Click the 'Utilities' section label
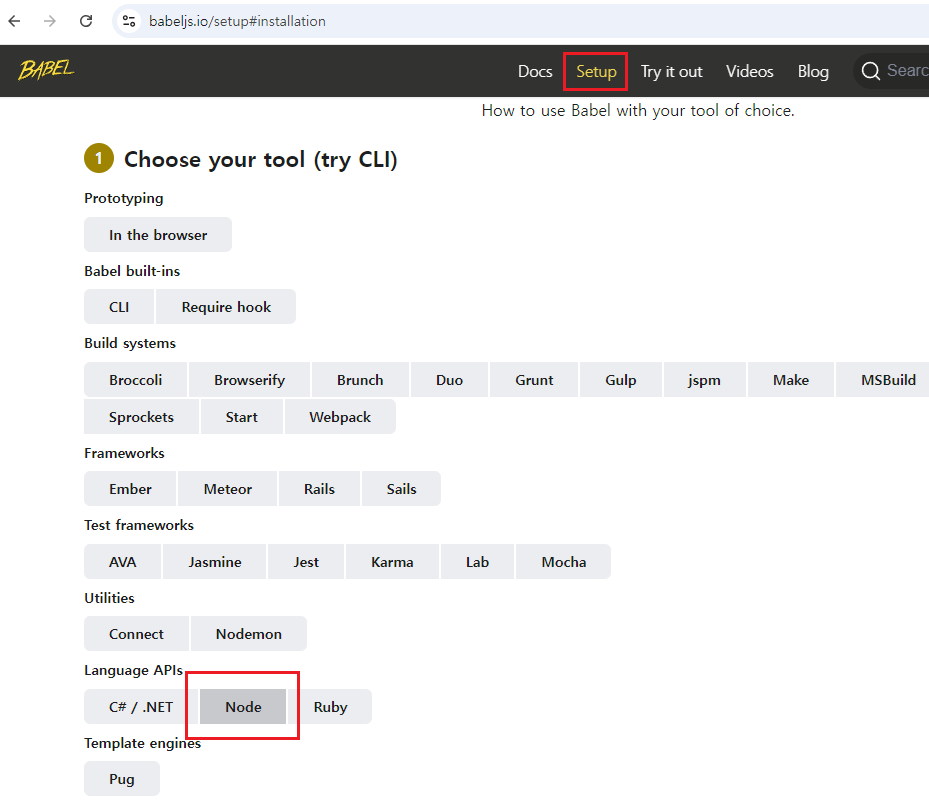Image resolution: width=929 pixels, height=808 pixels. coord(109,598)
